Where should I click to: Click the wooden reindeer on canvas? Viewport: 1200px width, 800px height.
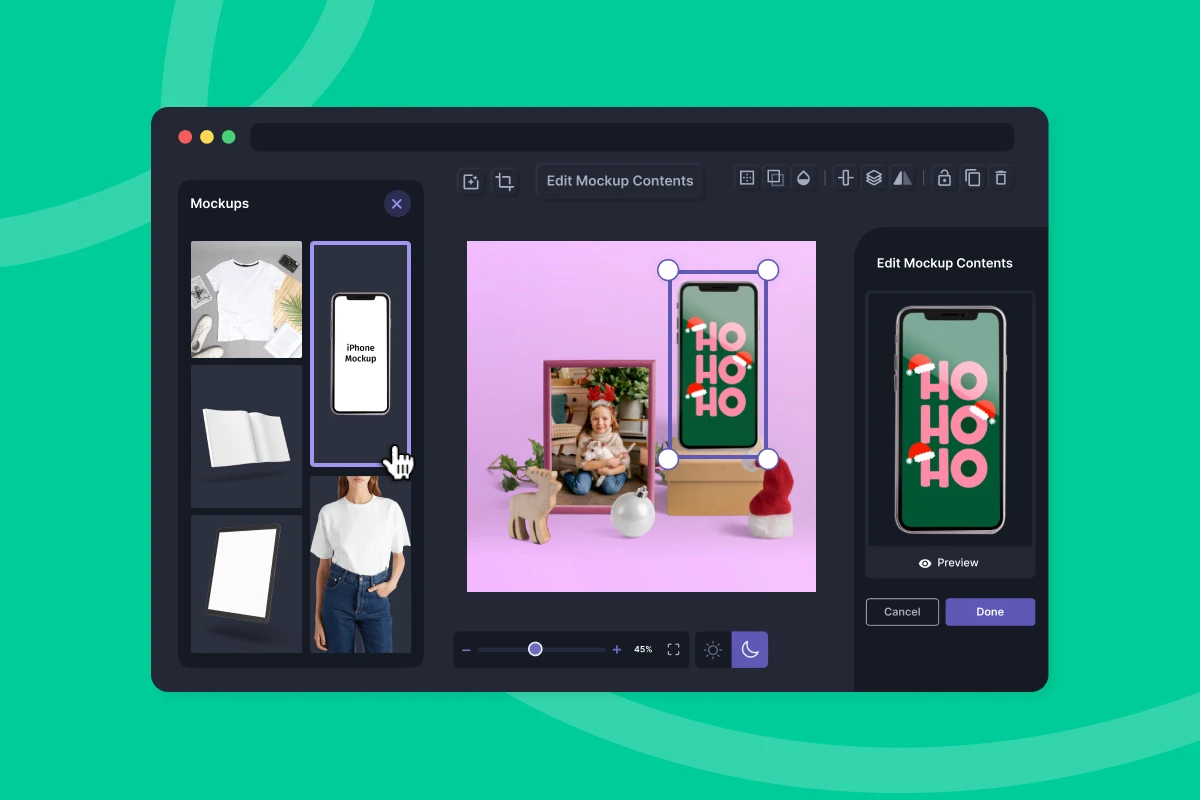[531, 504]
